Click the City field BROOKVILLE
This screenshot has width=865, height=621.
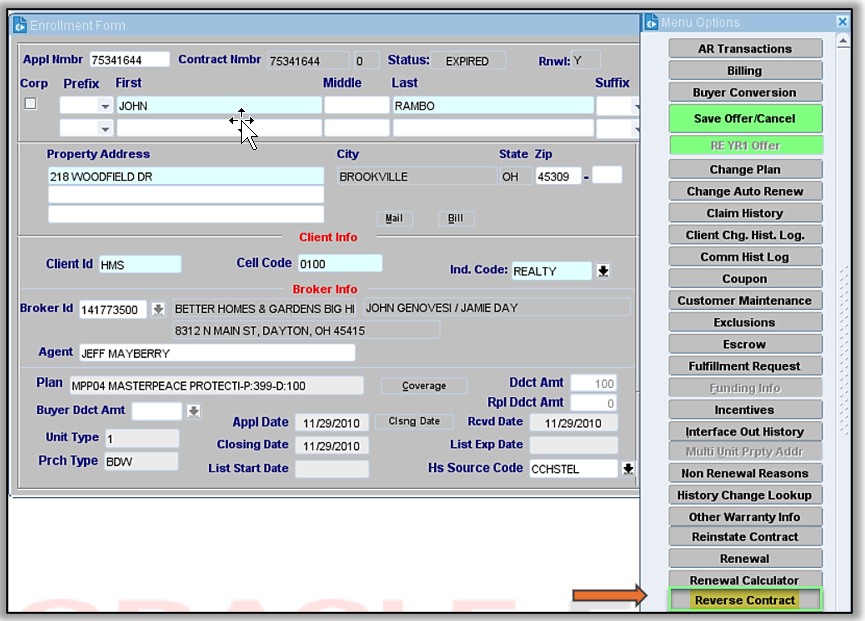(417, 176)
